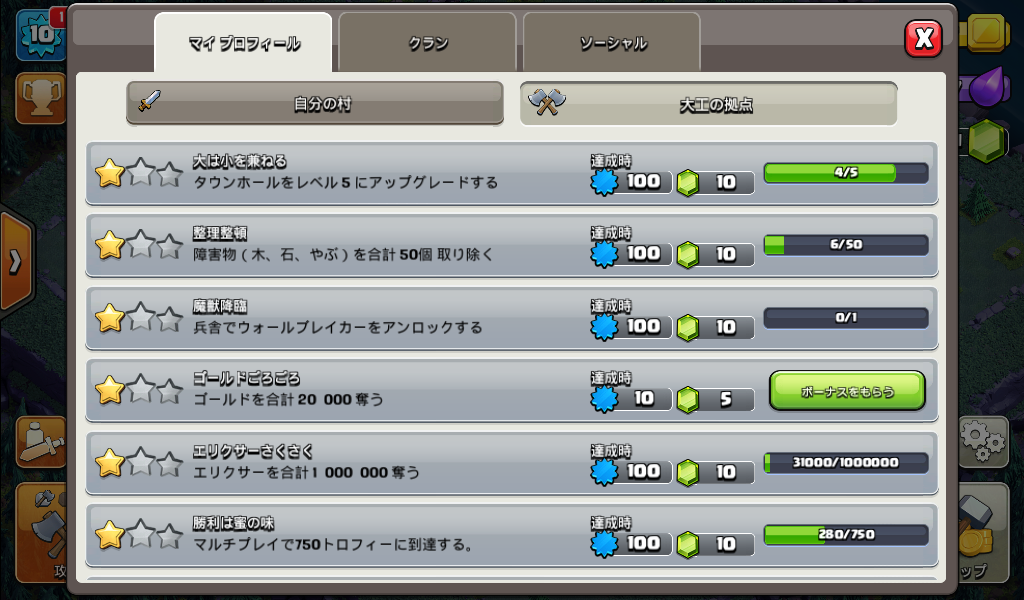The width and height of the screenshot is (1024, 600).
Task: Switch to 大工の拠点 achievements view
Action: tap(709, 103)
